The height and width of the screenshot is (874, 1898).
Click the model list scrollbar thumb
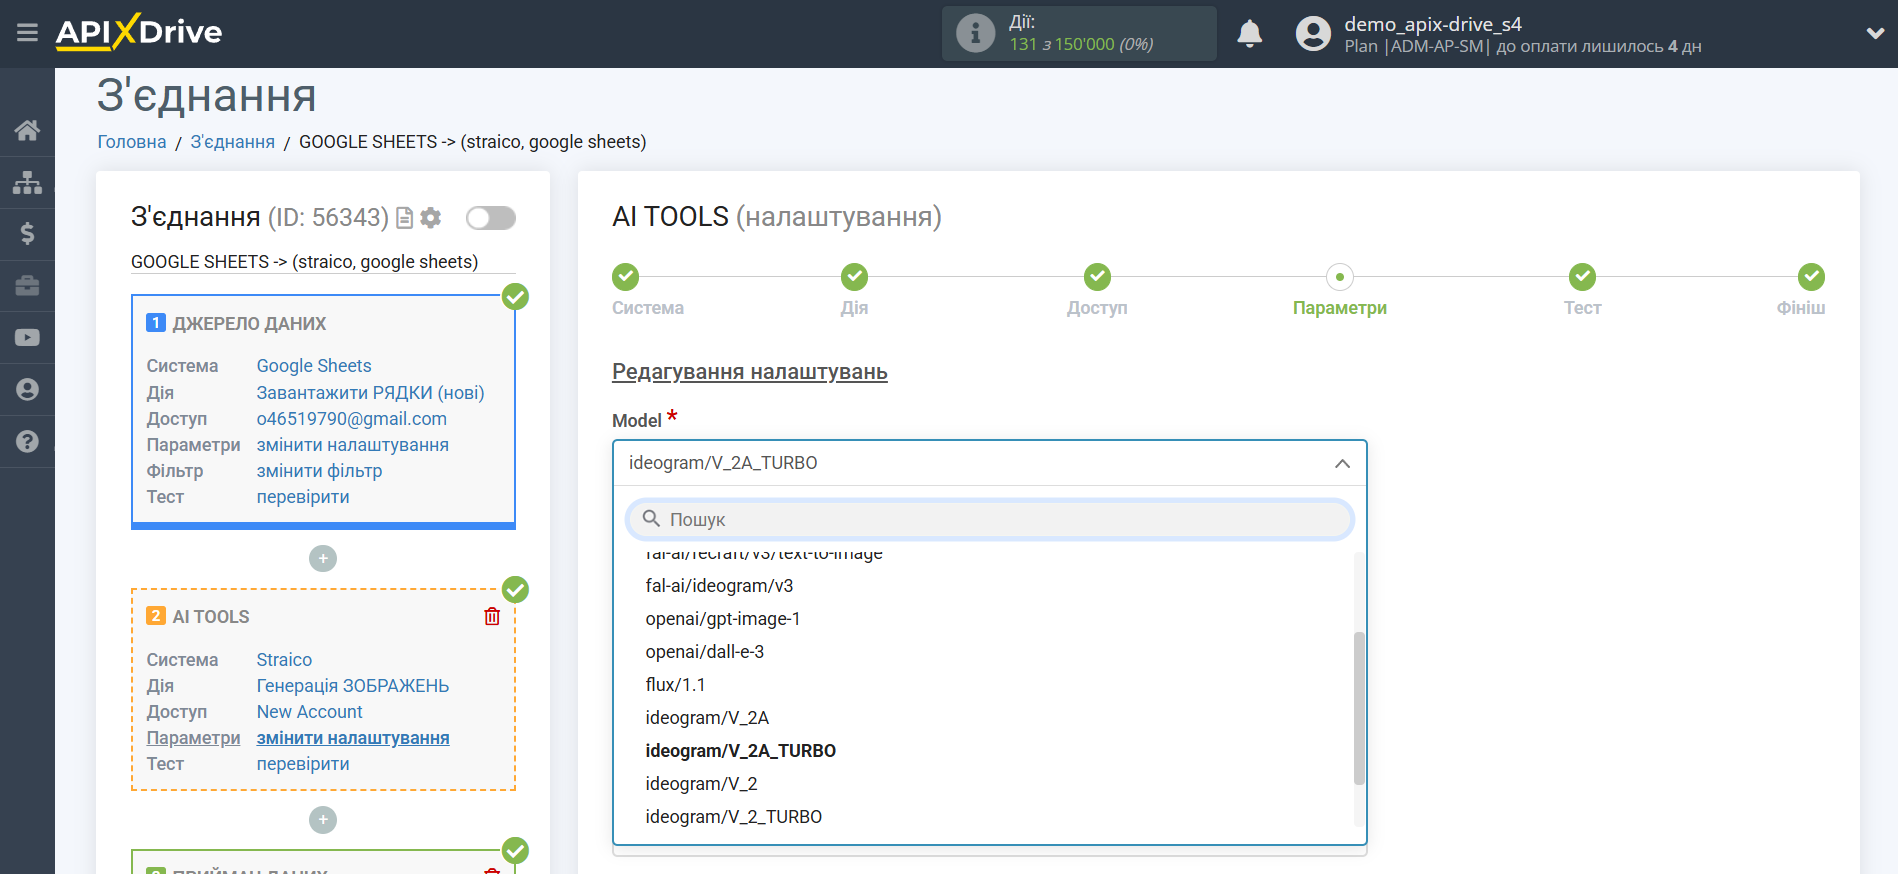1358,708
